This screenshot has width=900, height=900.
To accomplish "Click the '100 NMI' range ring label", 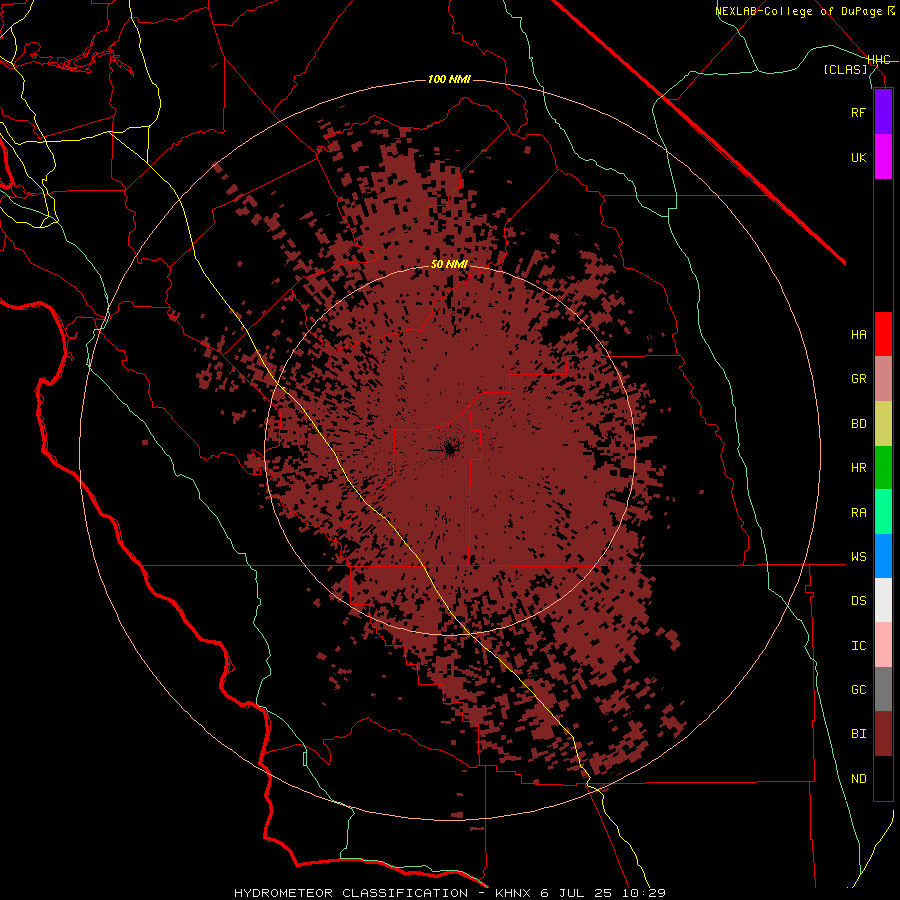I will (449, 79).
